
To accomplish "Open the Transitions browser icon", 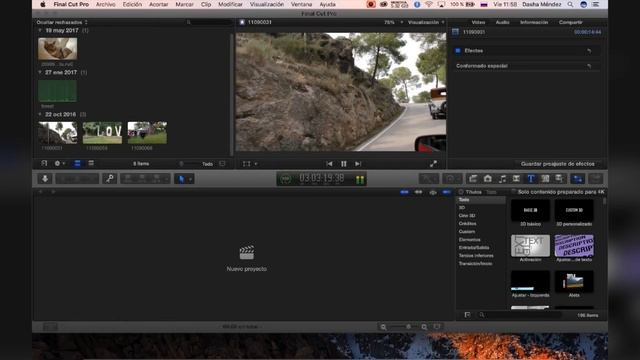I will (516, 178).
